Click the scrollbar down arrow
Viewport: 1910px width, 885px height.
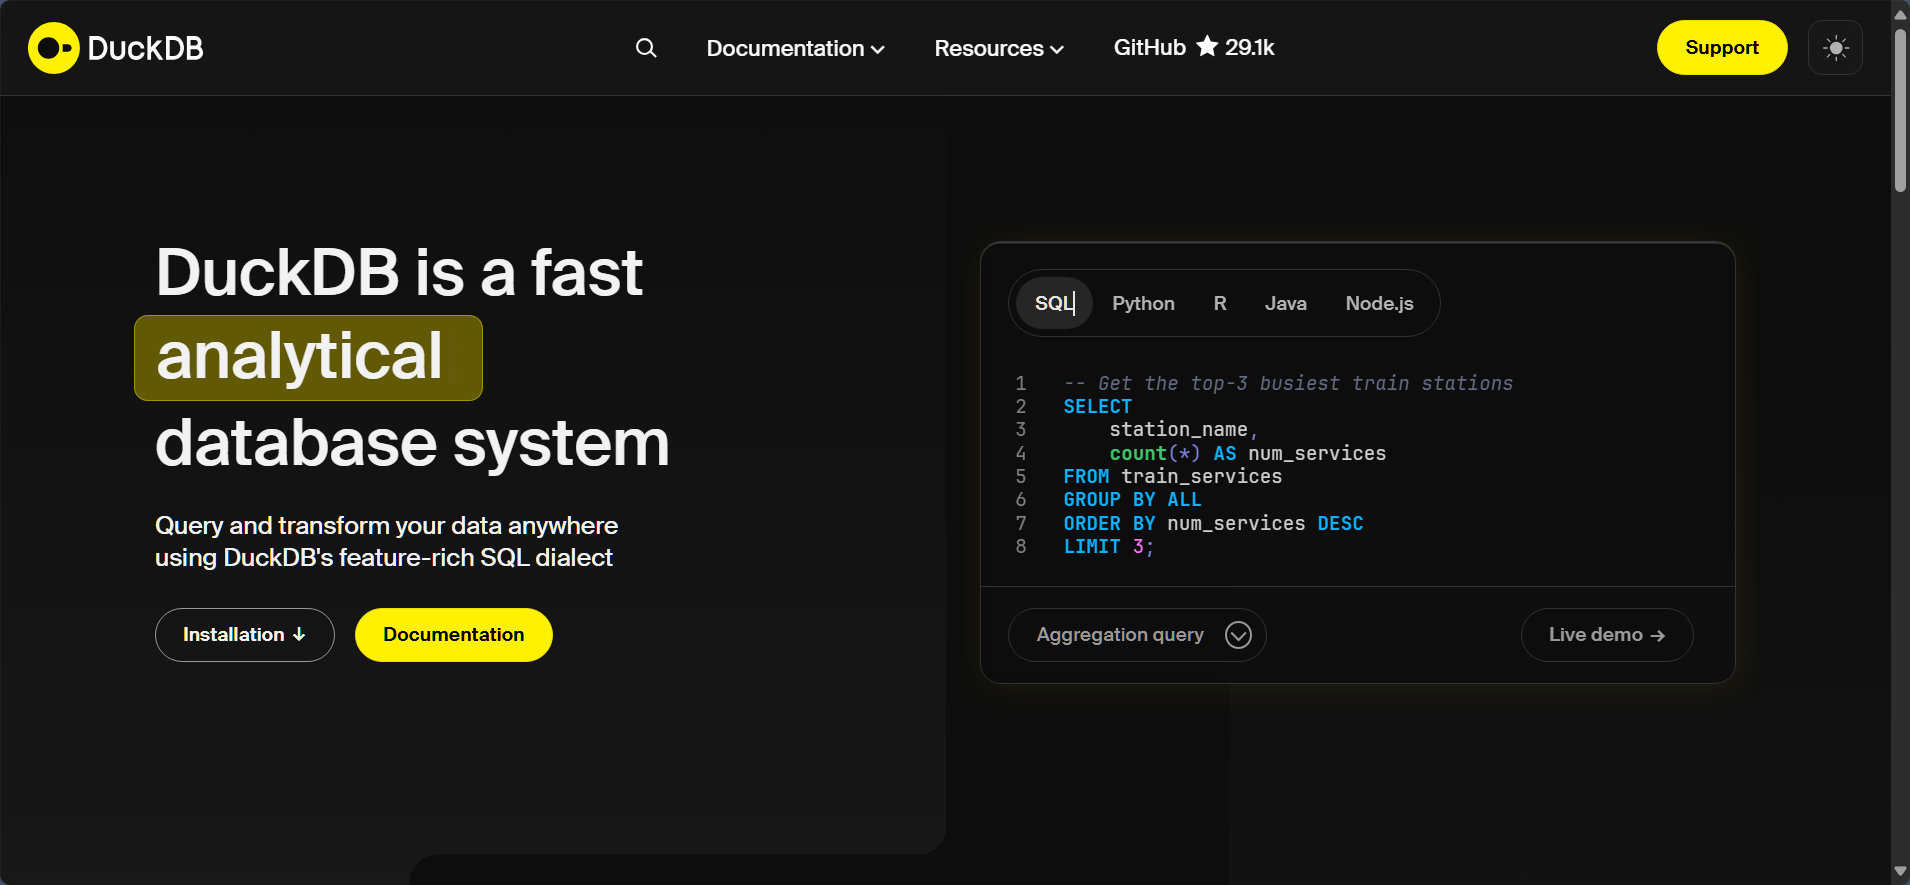(x=1900, y=872)
